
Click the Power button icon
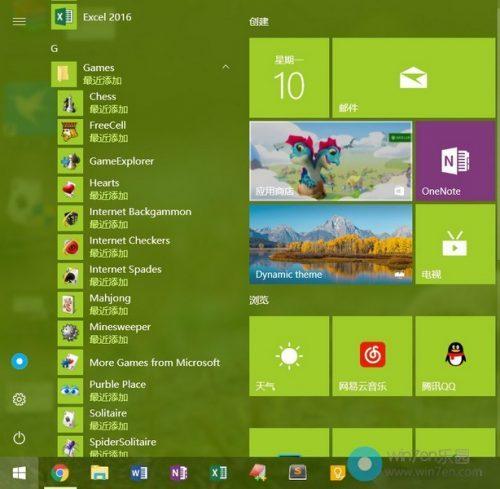click(19, 438)
